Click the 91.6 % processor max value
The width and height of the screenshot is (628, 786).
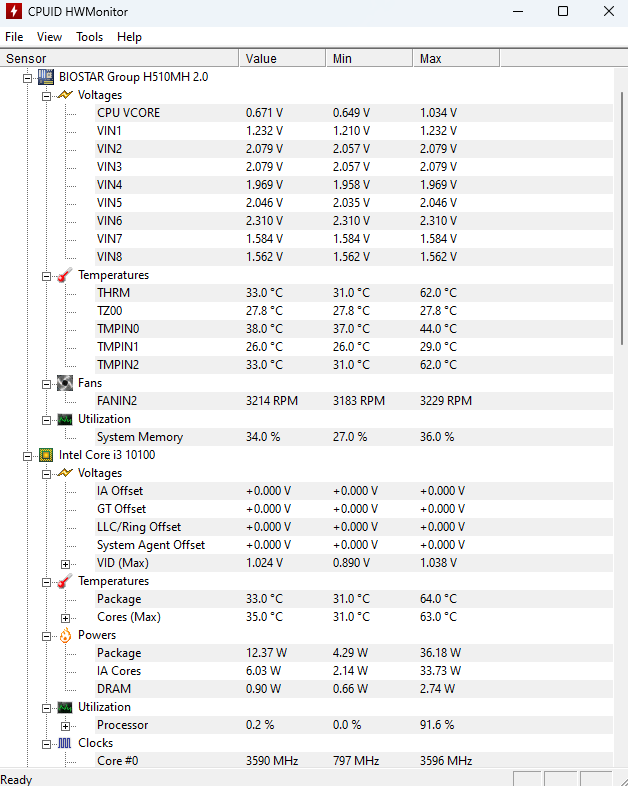tap(437, 725)
